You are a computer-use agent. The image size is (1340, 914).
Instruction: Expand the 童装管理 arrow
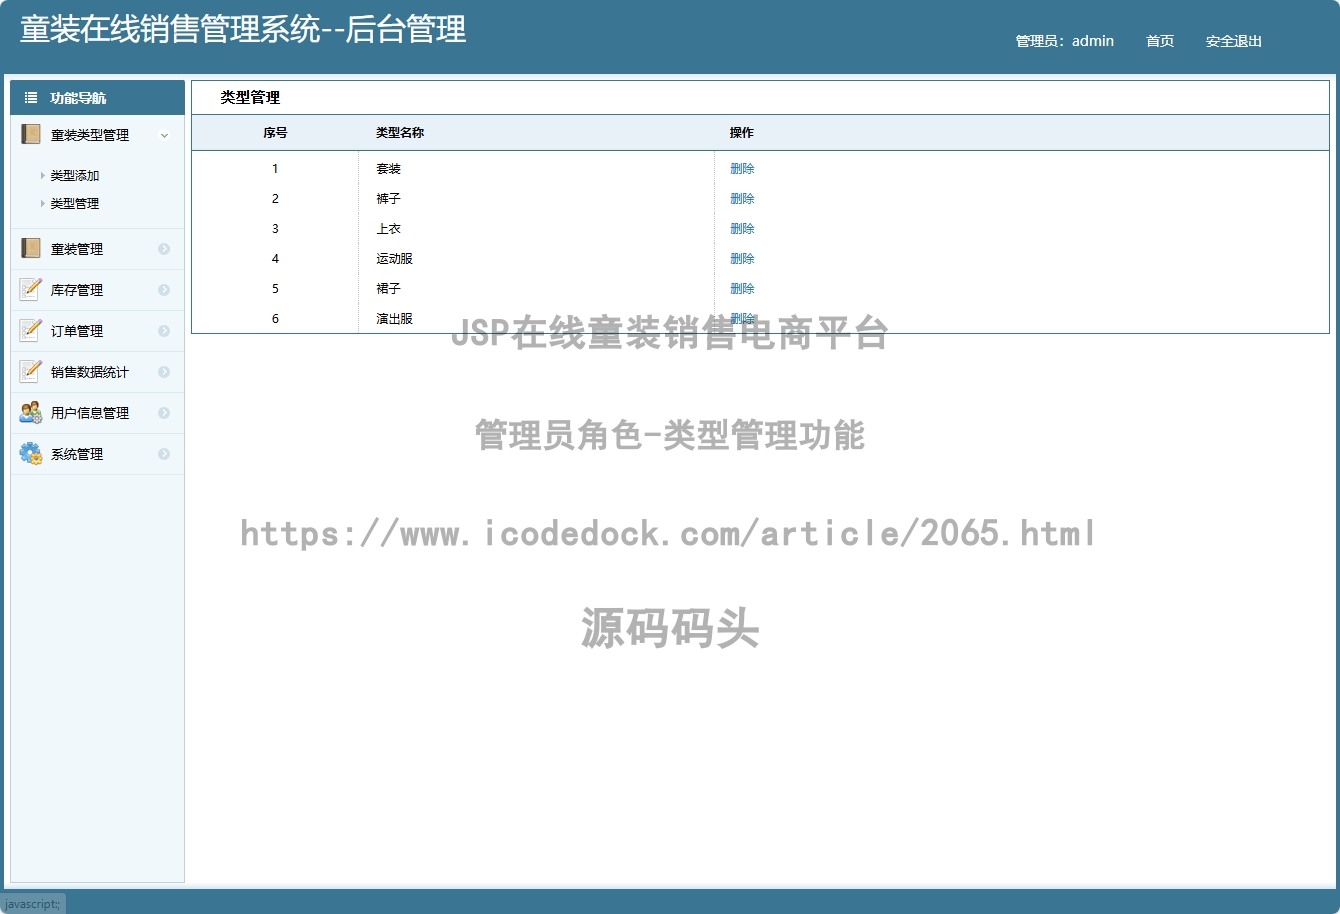(x=164, y=249)
